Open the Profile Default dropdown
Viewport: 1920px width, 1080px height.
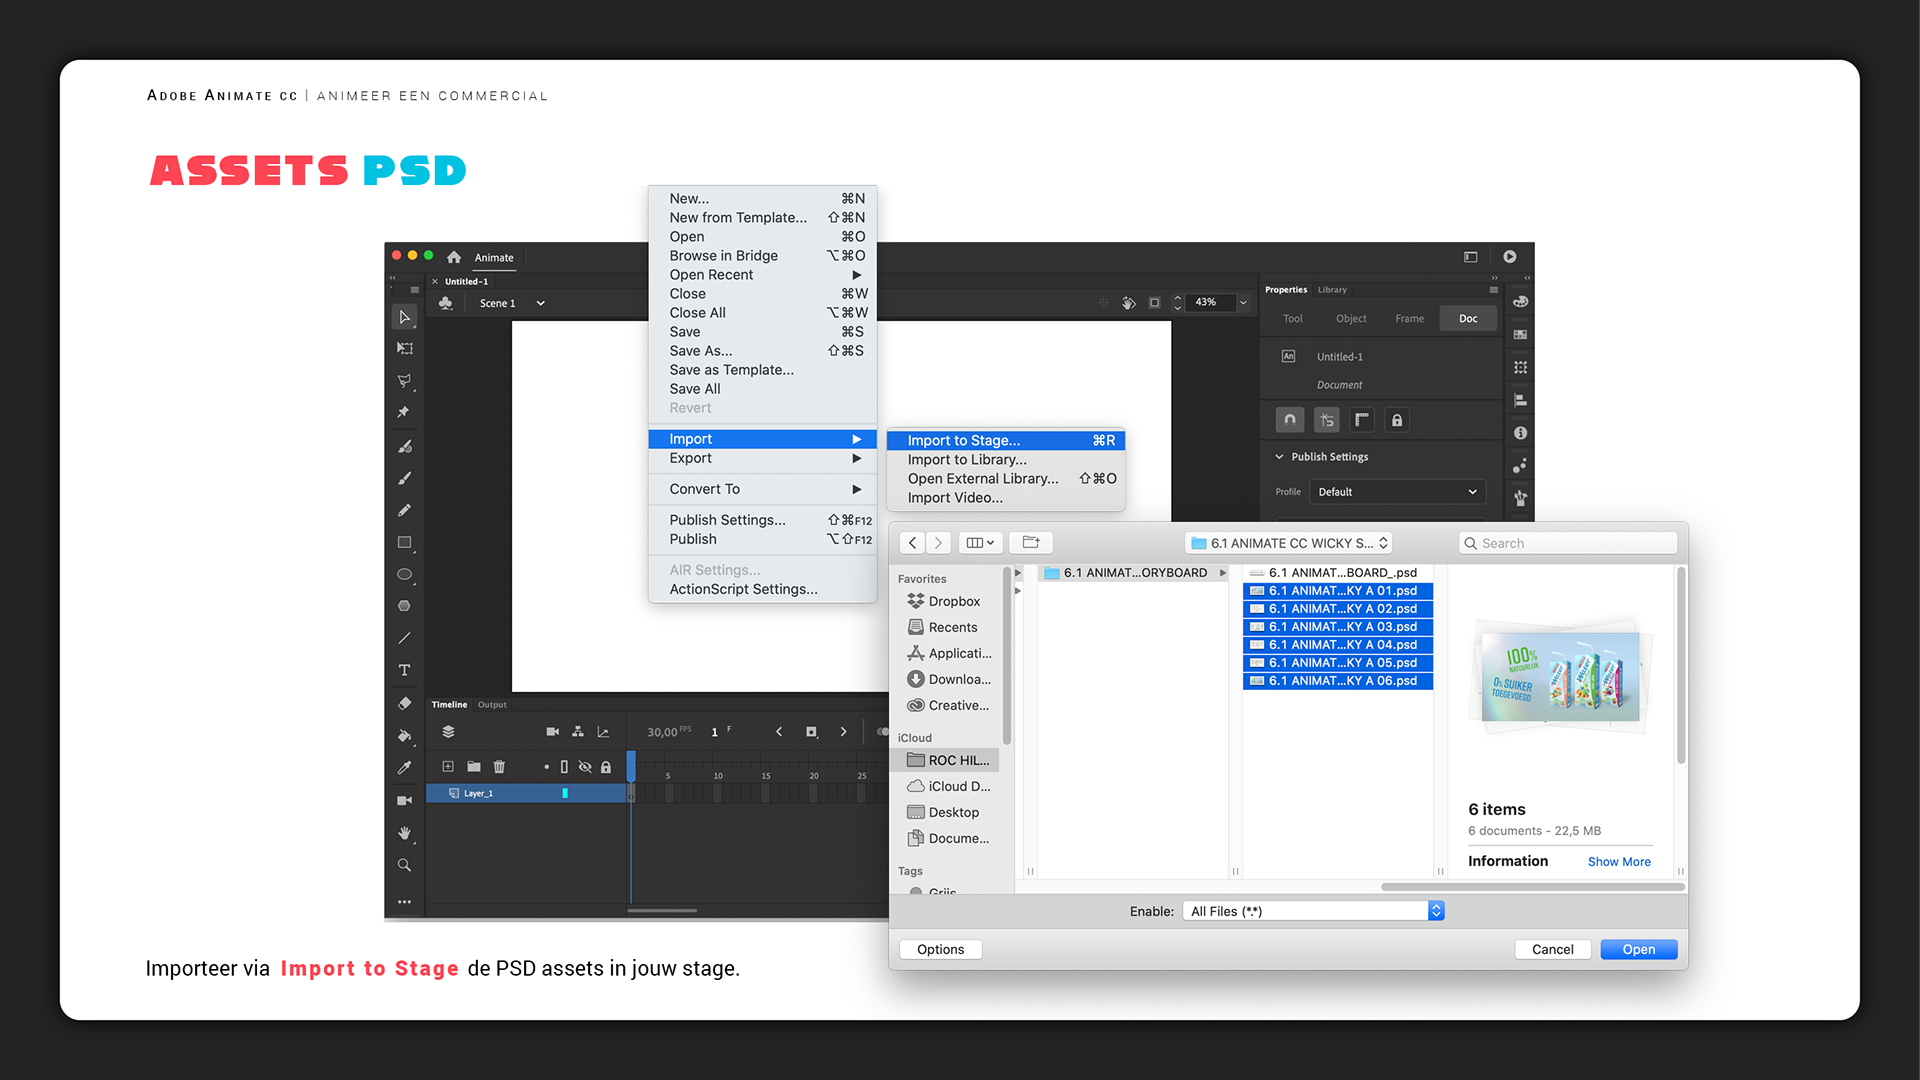tap(1397, 492)
